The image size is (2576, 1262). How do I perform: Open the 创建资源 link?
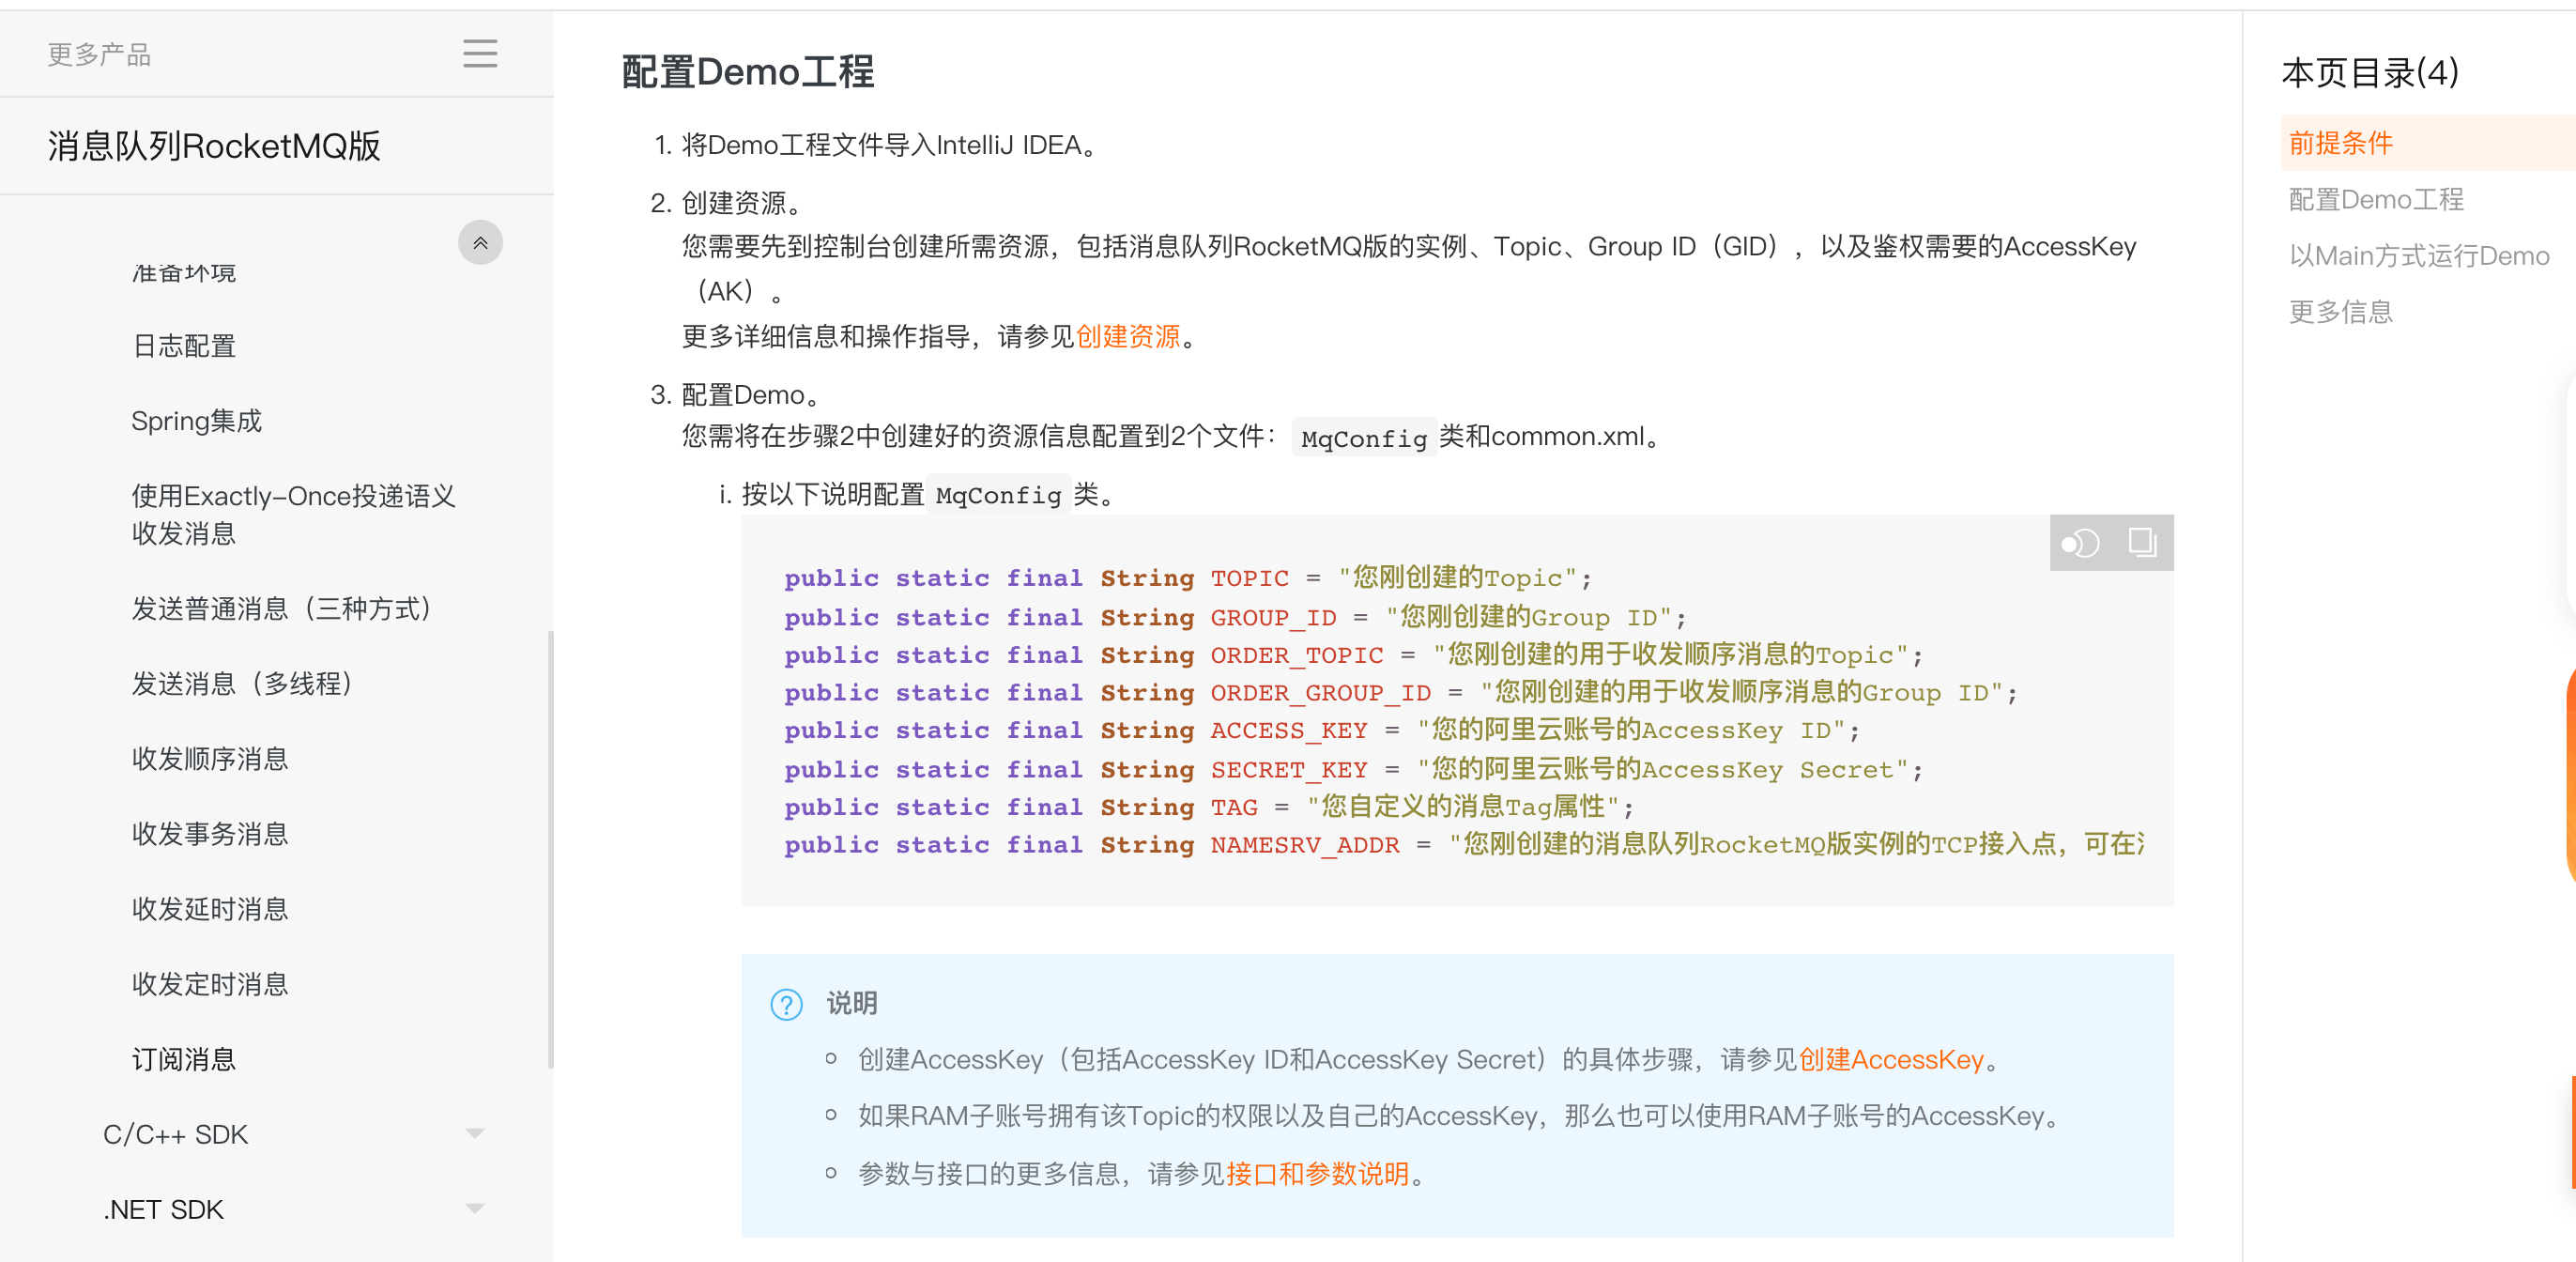point(1128,336)
